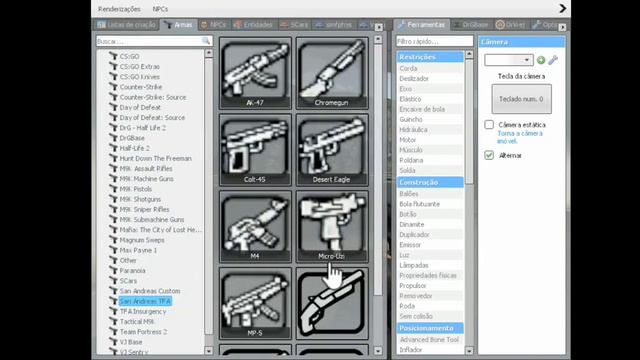Image resolution: width=640 pixels, height=360 pixels.
Task: Open M9K Sniper Rifles category
Action: tap(144, 209)
